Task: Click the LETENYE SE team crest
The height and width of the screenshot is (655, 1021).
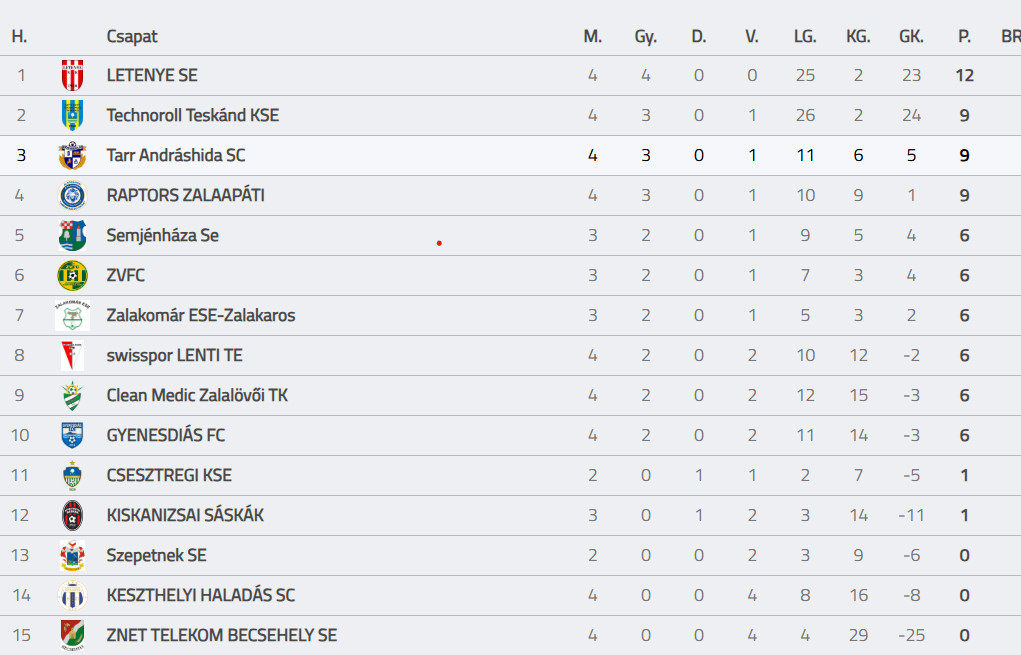Action: (72, 76)
